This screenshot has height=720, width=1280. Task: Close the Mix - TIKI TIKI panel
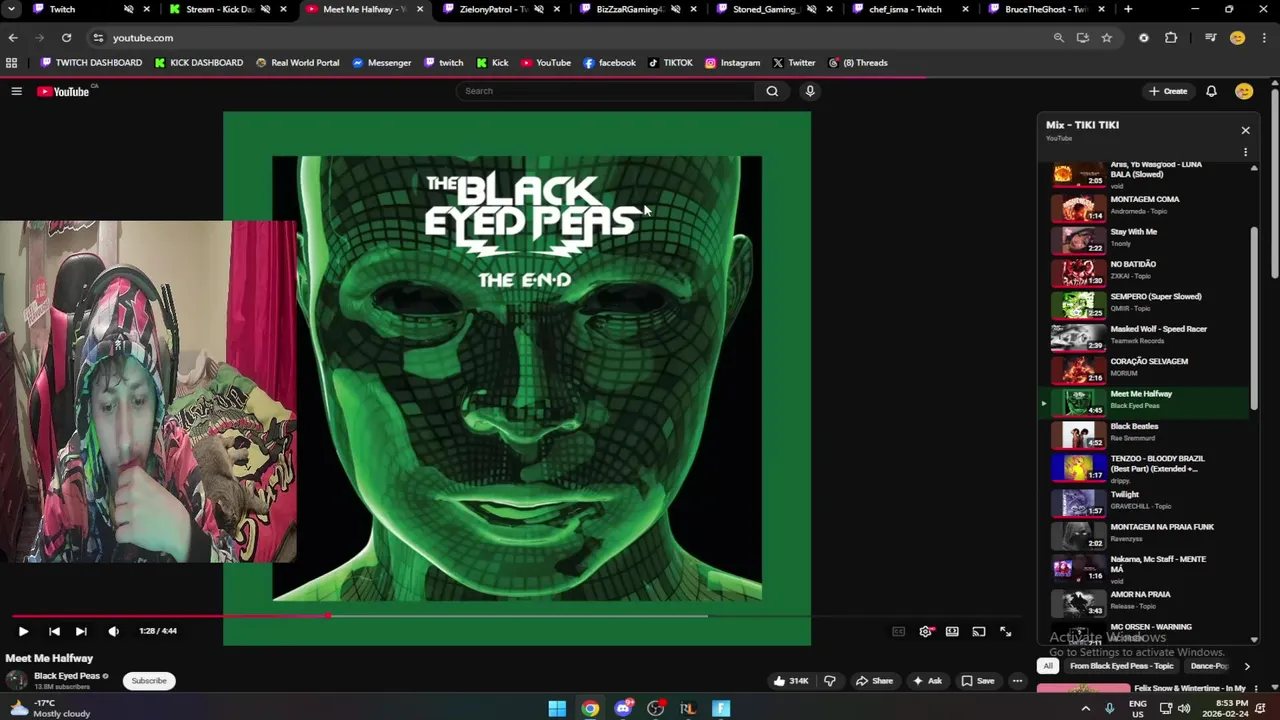point(1245,130)
